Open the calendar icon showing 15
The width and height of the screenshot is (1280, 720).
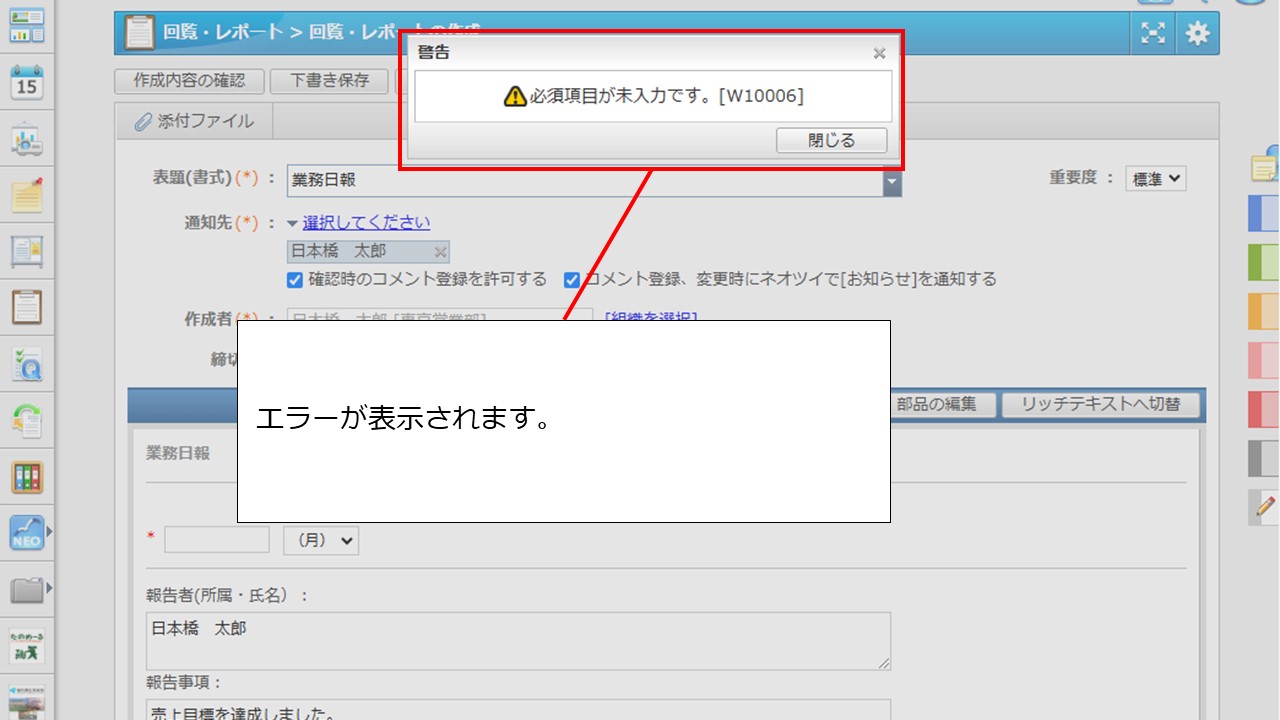click(27, 82)
